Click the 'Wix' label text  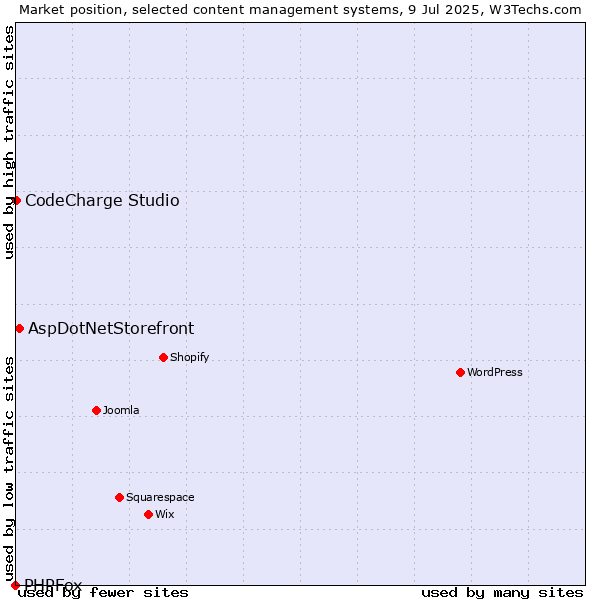tap(165, 514)
